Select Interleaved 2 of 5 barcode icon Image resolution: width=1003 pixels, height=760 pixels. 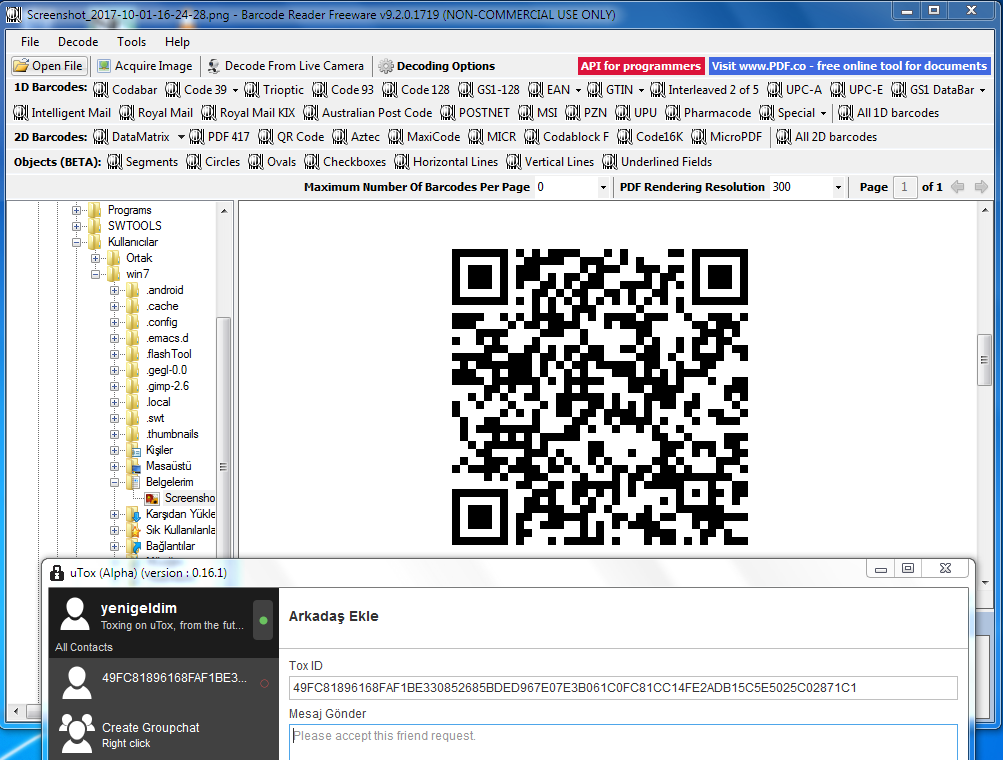(x=658, y=90)
